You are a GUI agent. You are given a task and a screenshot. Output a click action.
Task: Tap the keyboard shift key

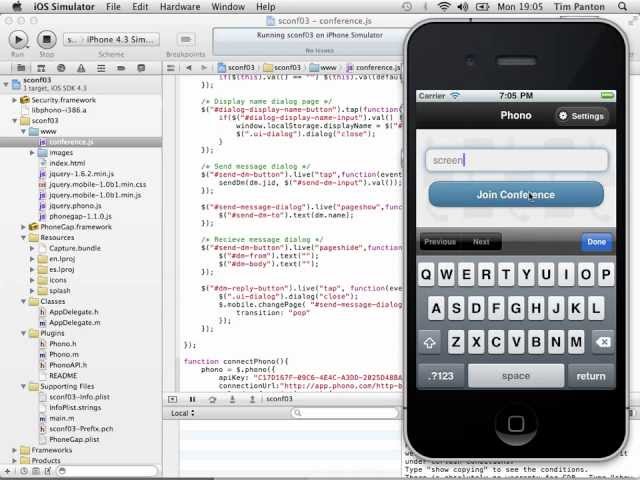[x=429, y=342]
